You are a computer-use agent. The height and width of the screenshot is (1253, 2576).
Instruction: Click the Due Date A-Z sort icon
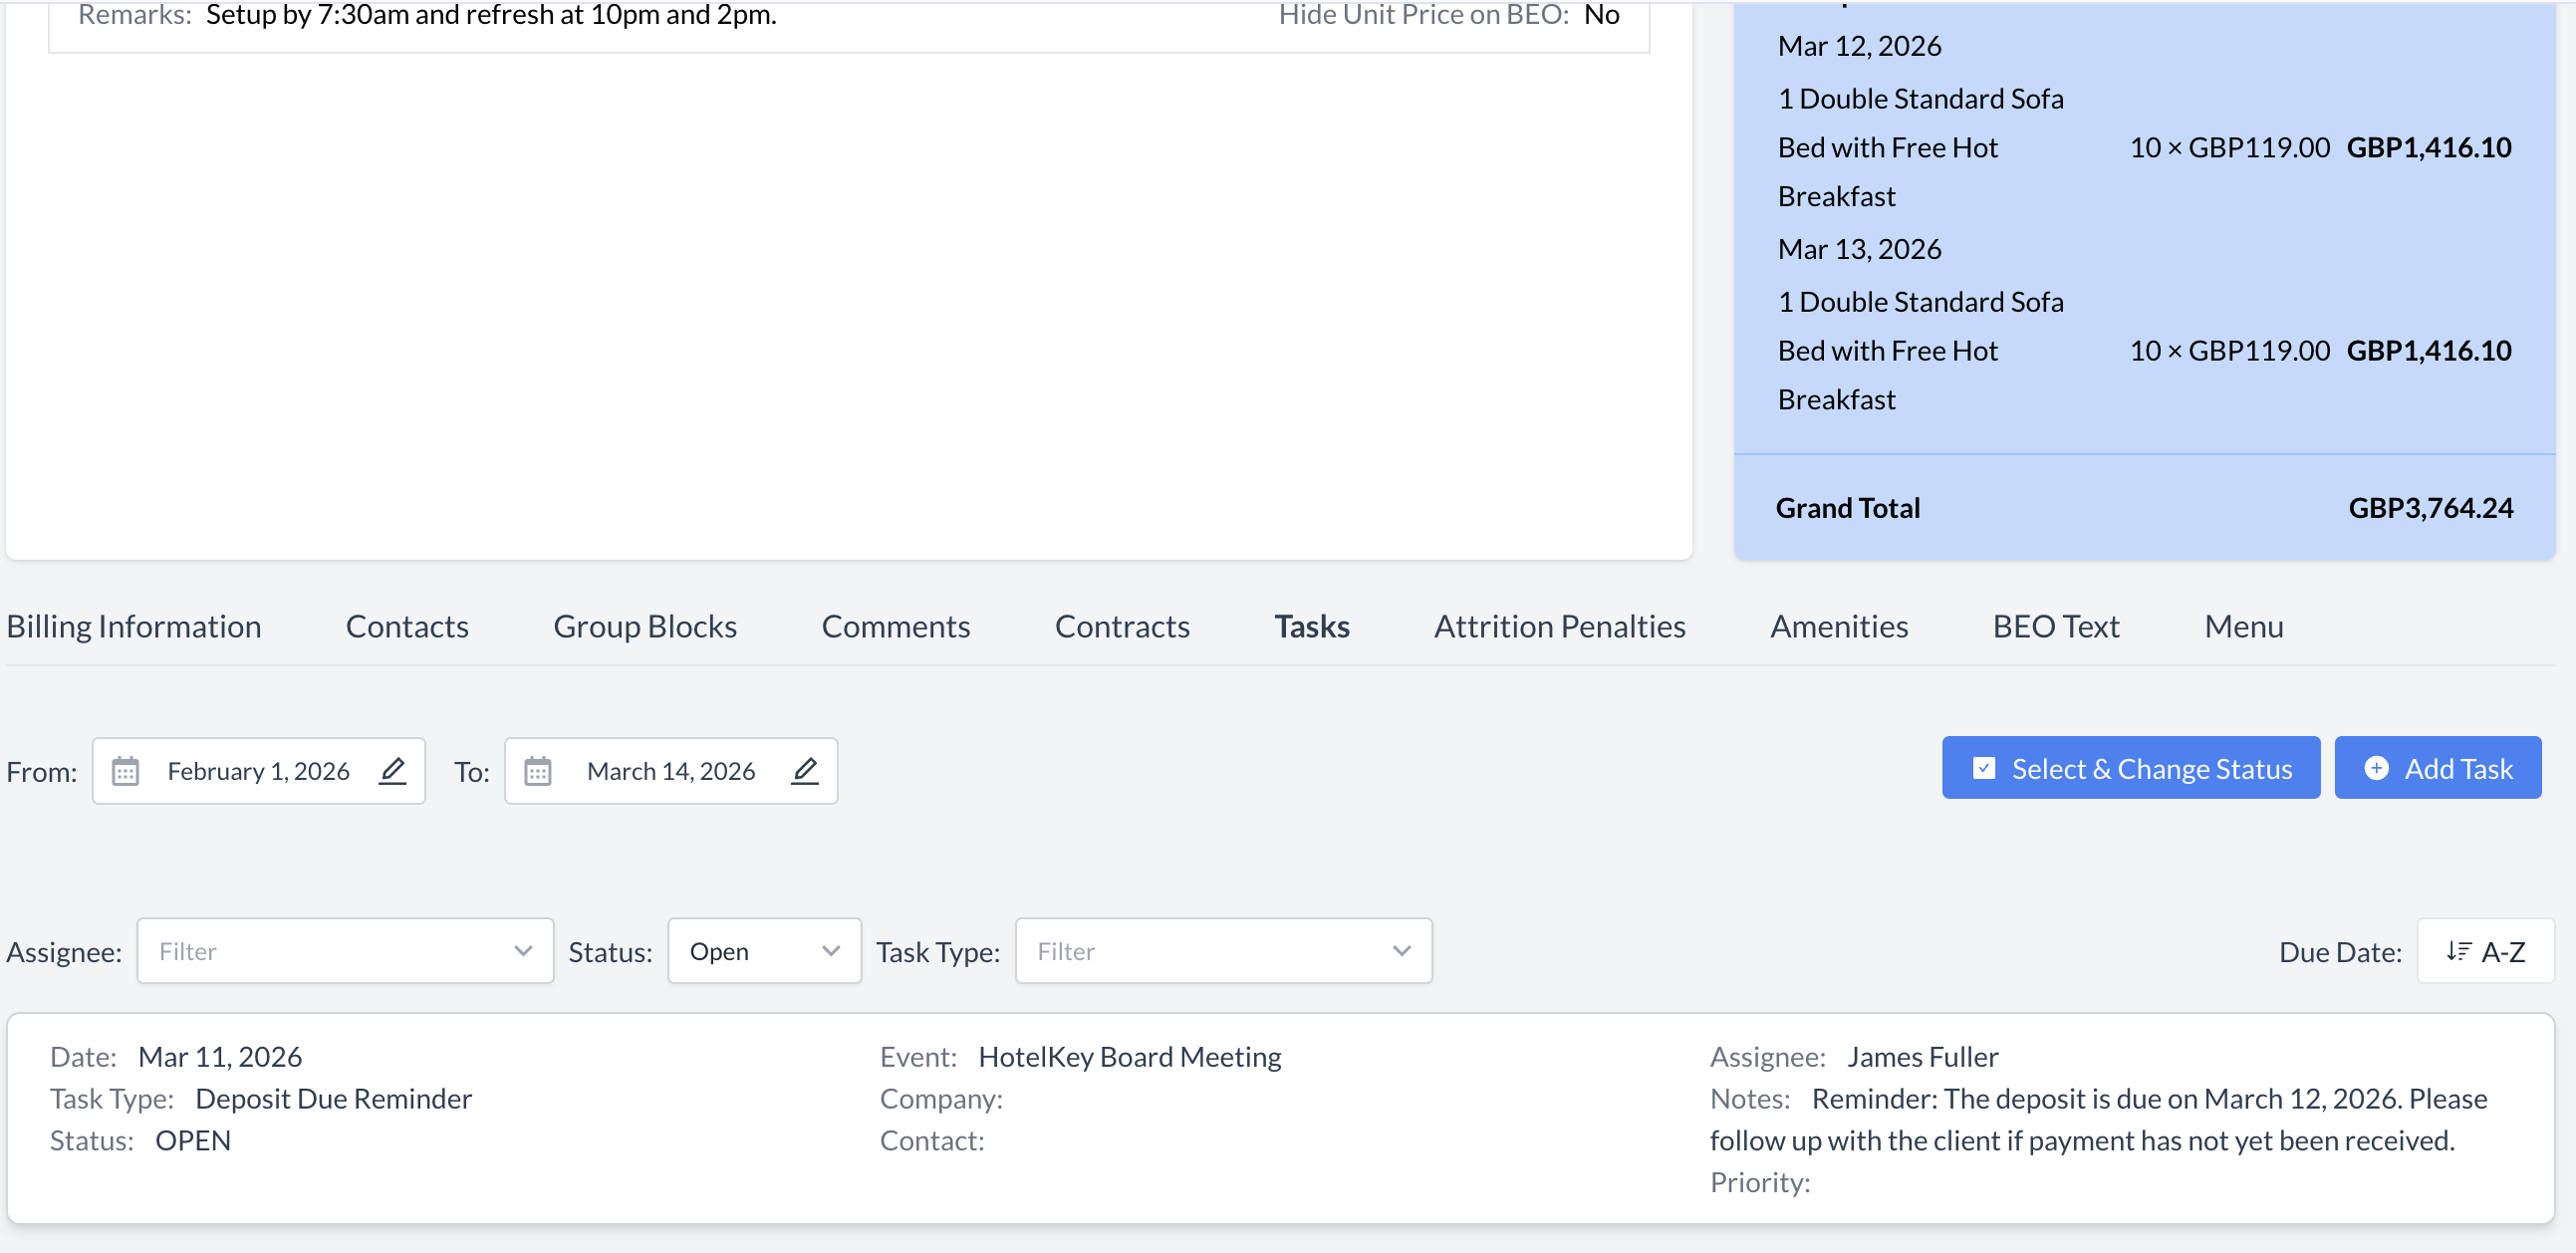tap(2459, 951)
